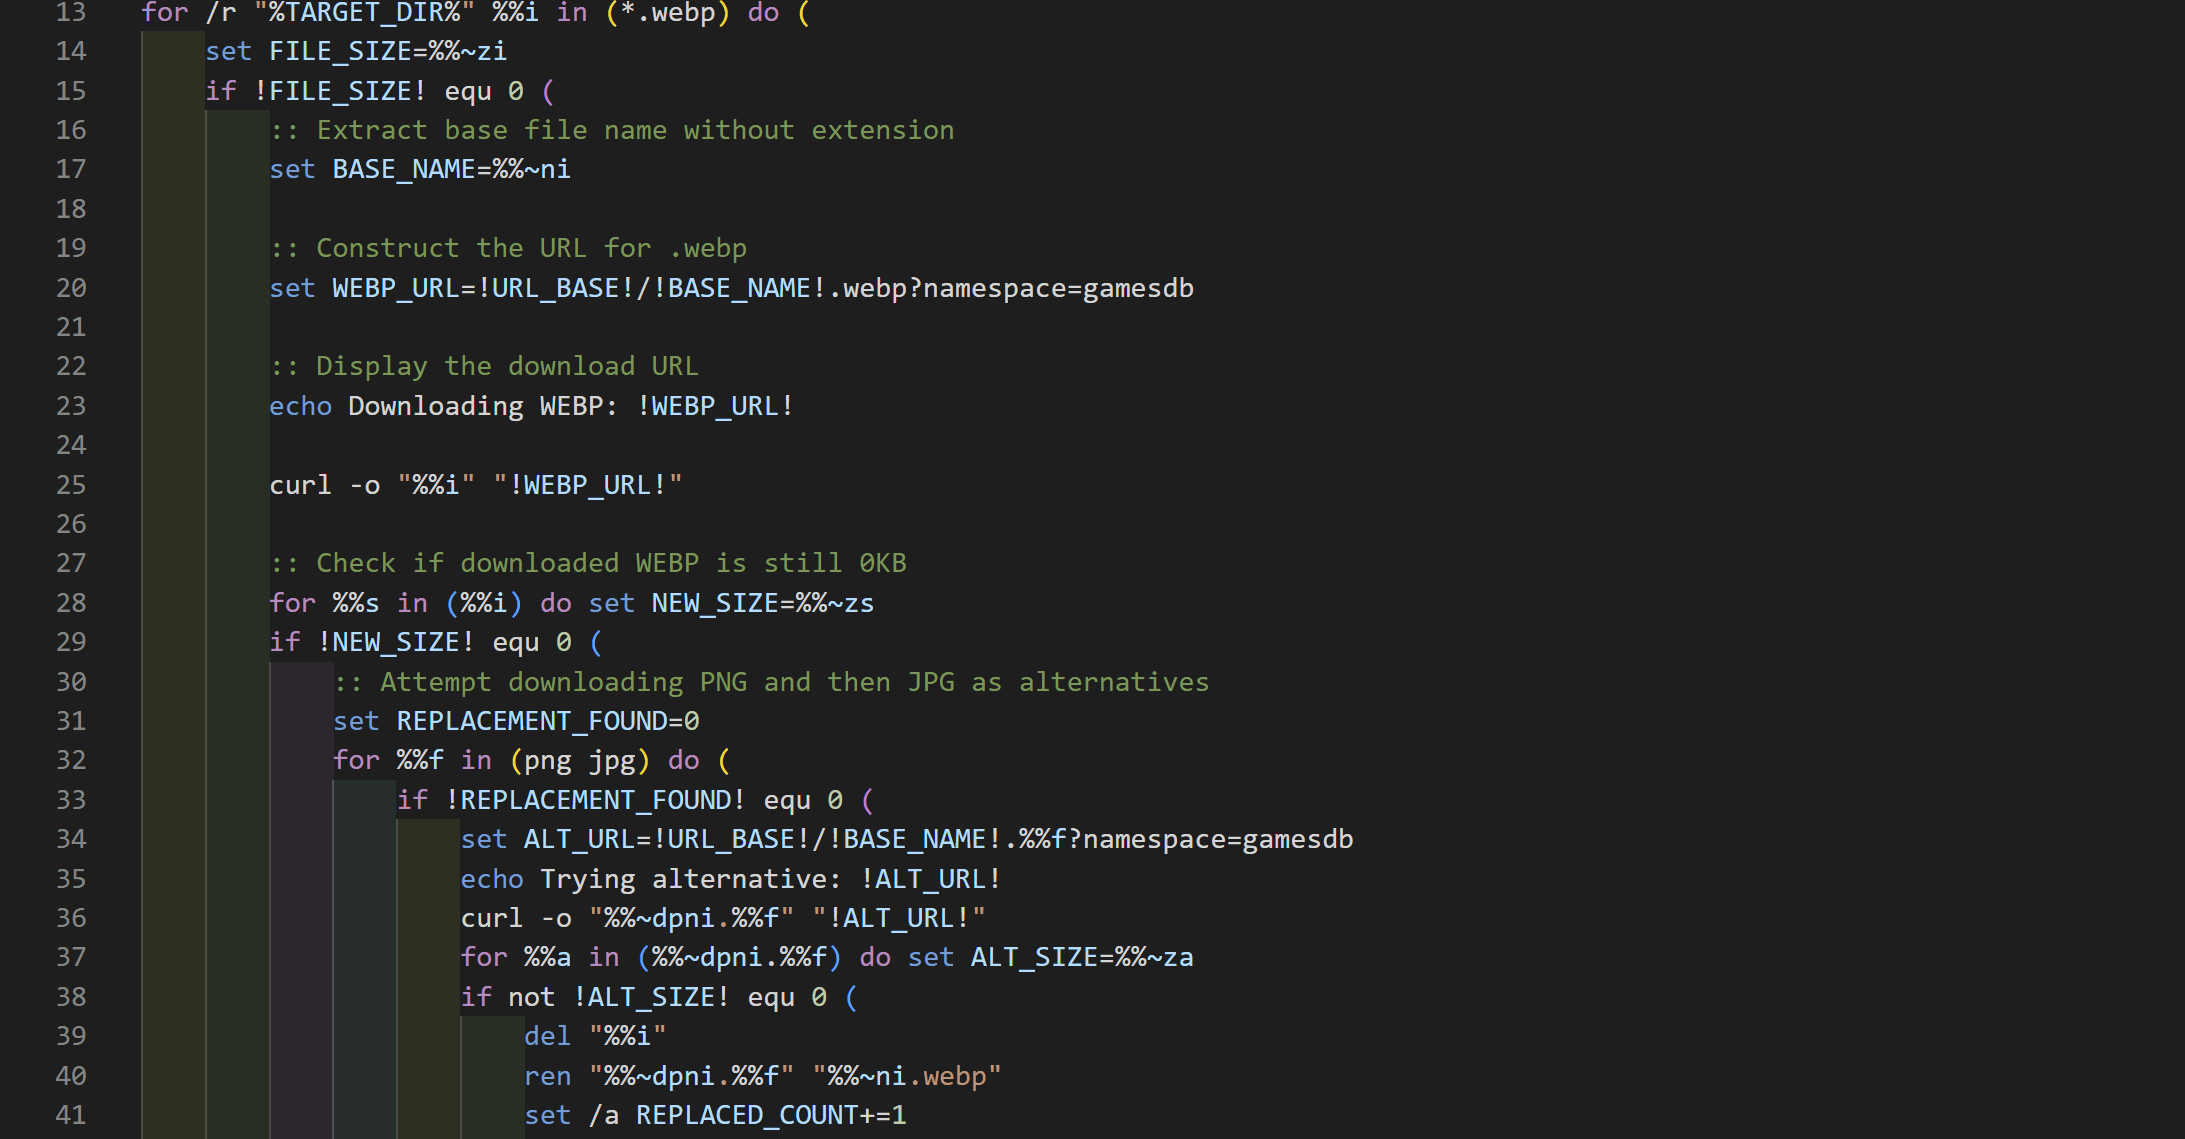This screenshot has height=1139, width=2185.
Task: Click 'REPLACEMENT_FOUND=0' assignment
Action: (x=547, y=721)
